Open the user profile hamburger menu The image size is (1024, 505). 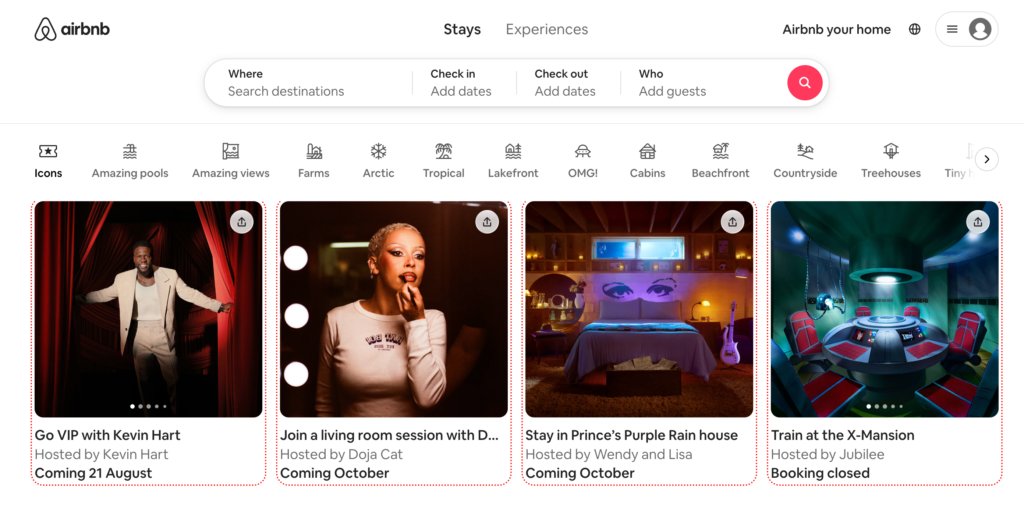(966, 30)
